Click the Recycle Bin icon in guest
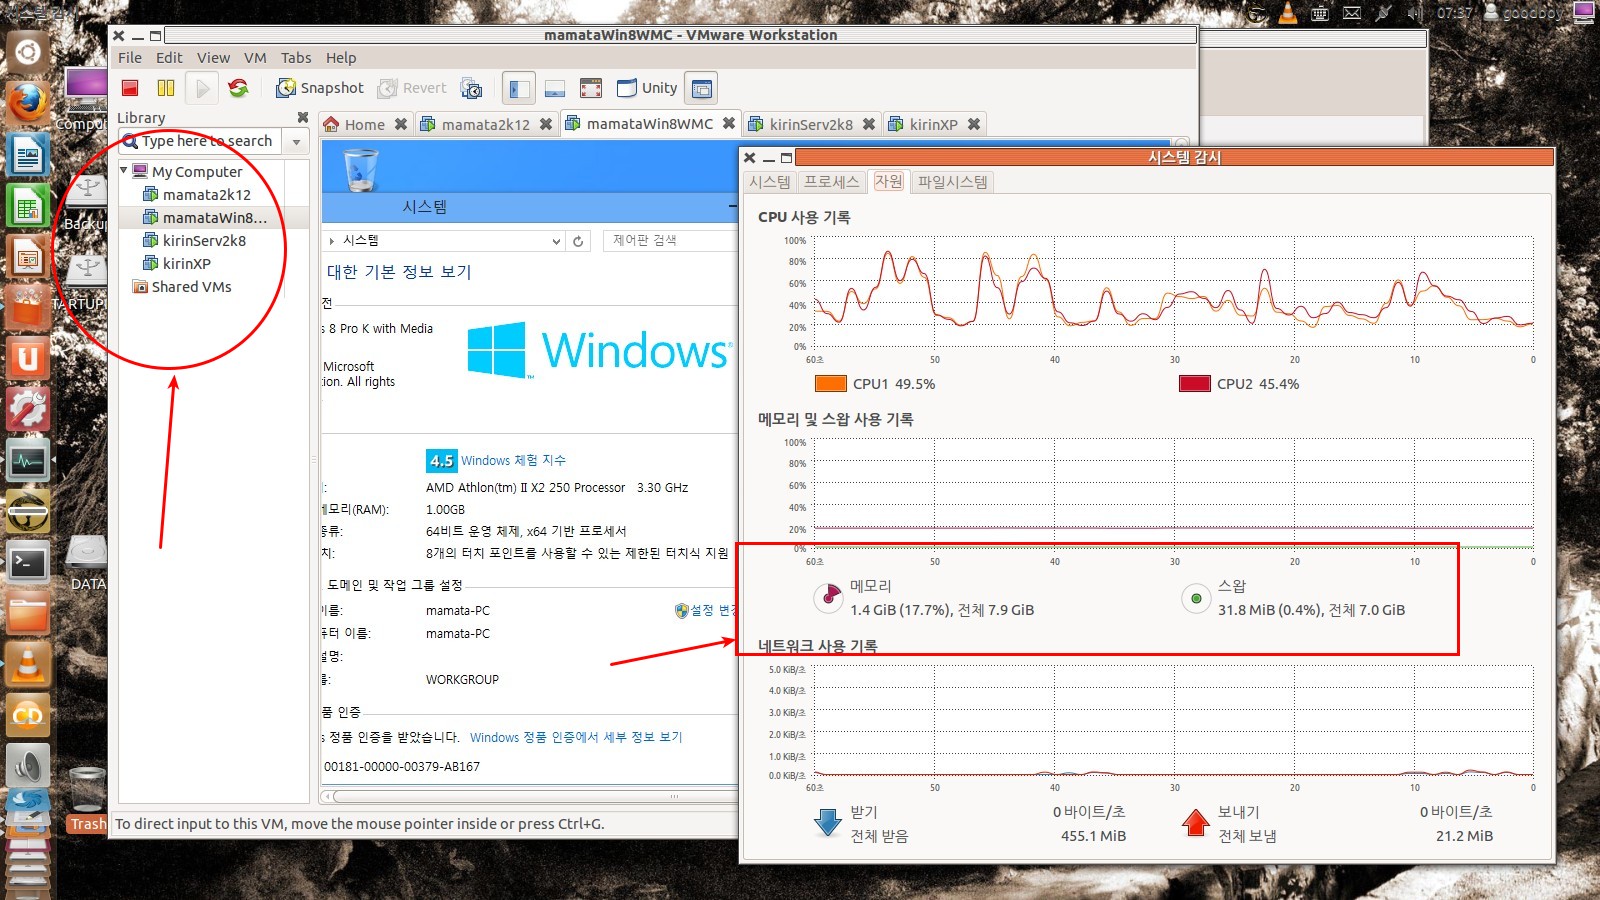This screenshot has height=900, width=1600. click(x=361, y=169)
